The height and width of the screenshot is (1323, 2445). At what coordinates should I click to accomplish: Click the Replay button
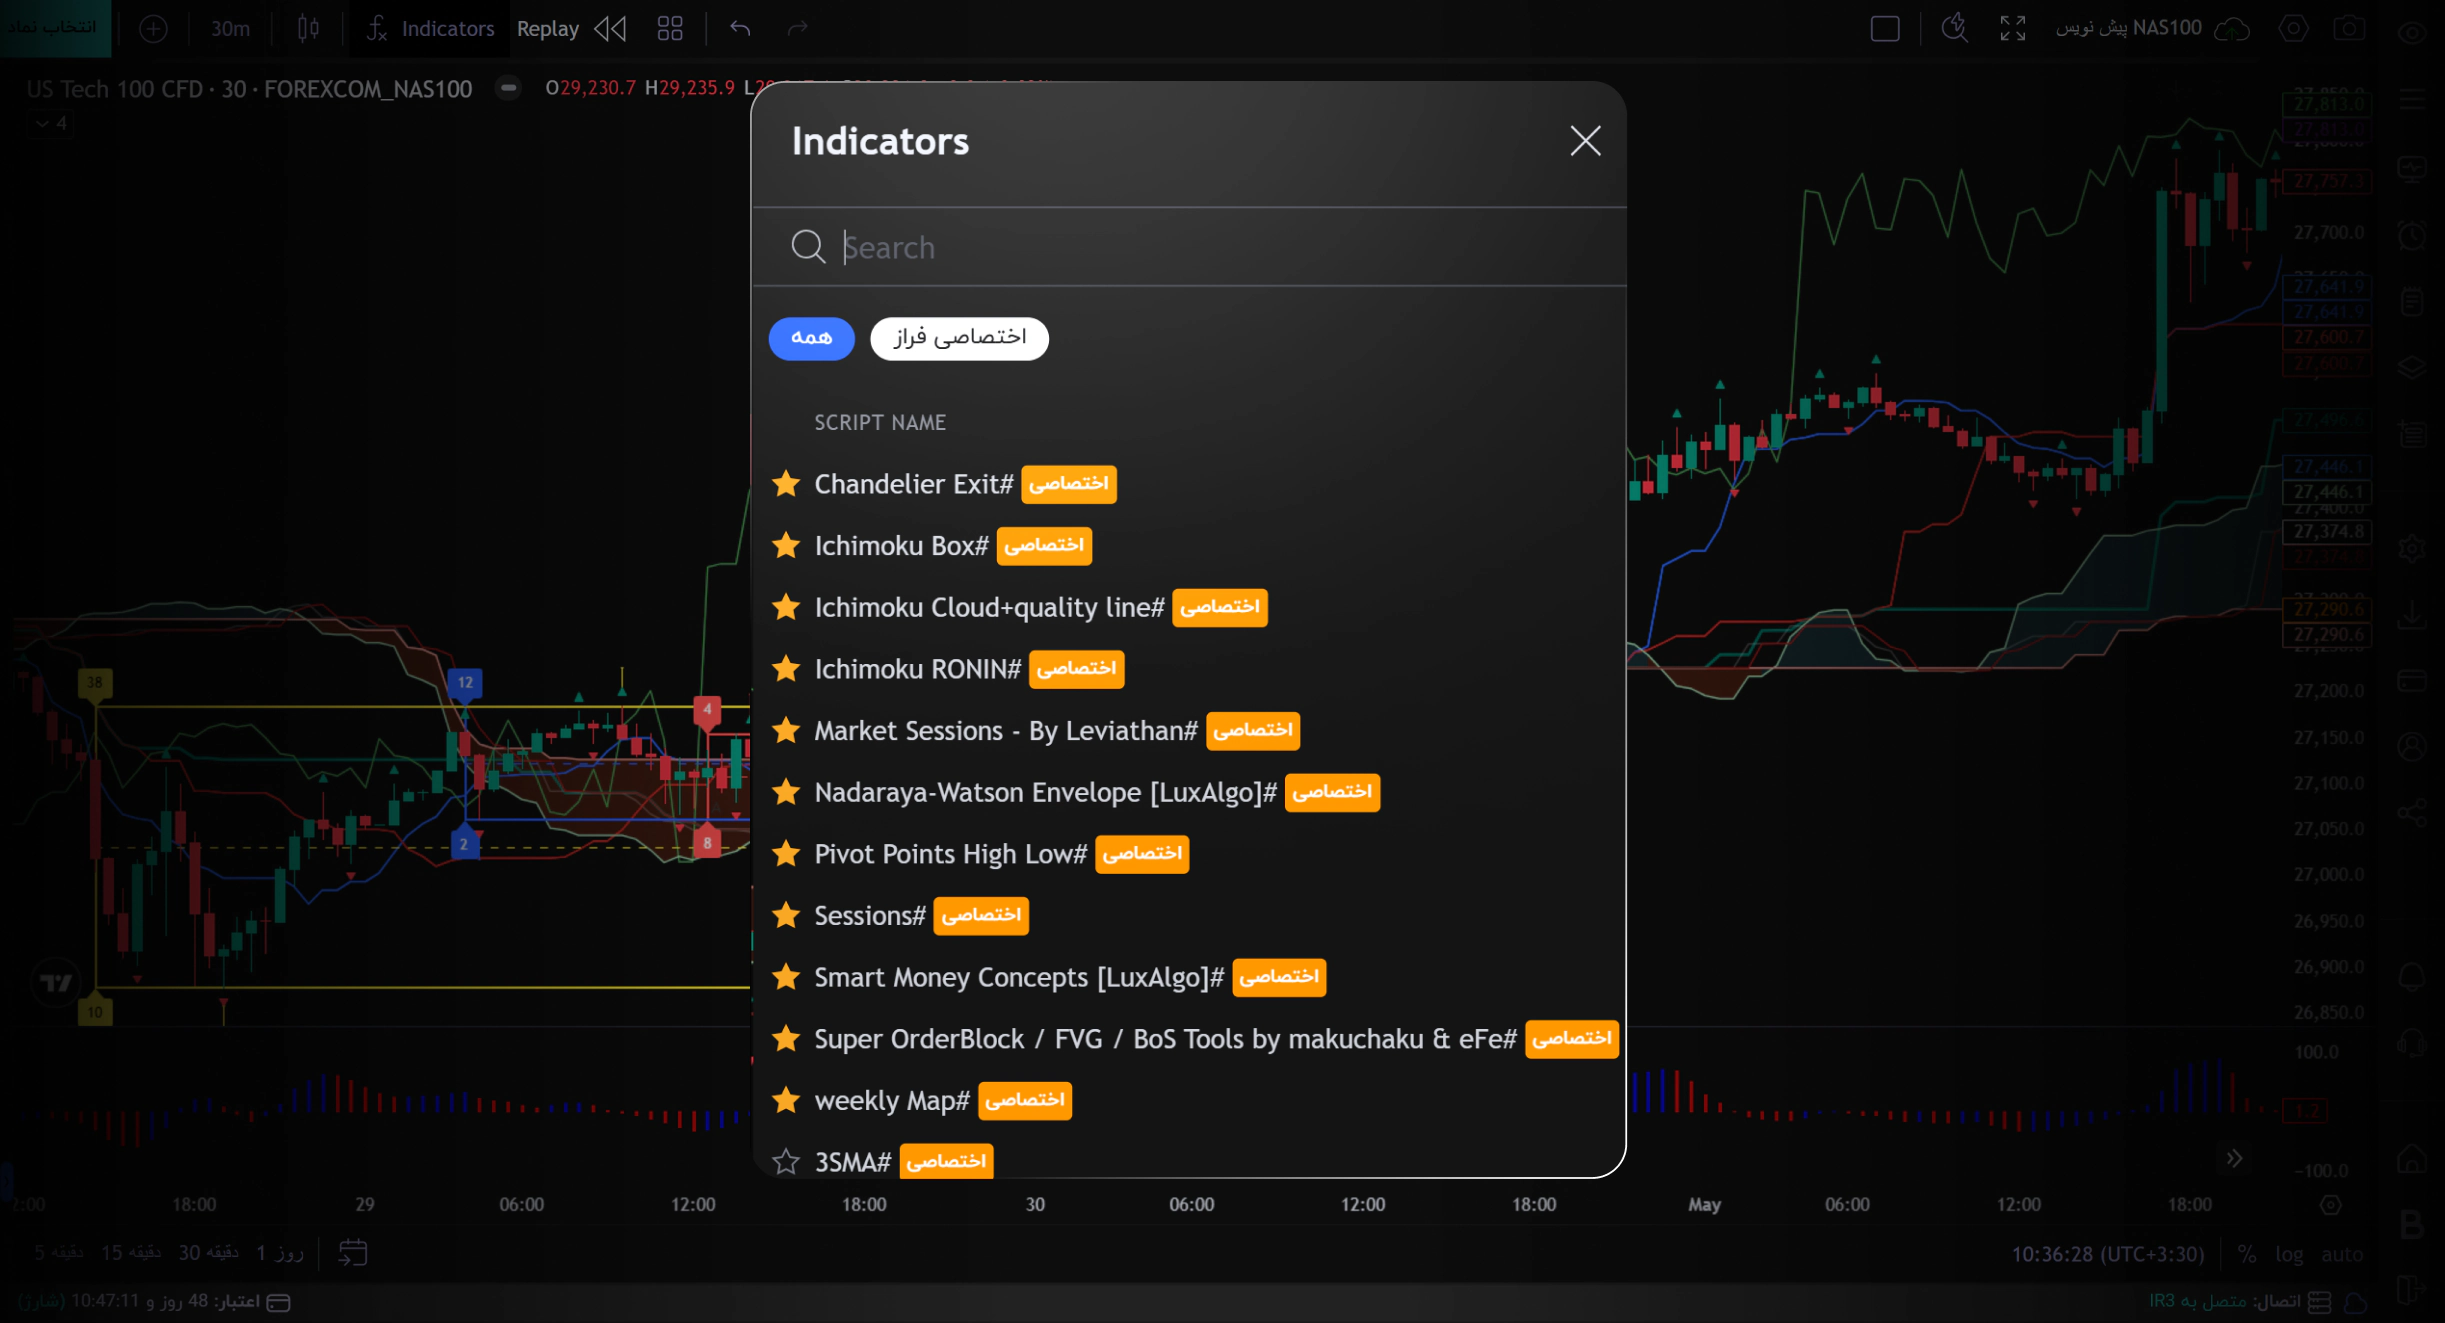point(548,29)
